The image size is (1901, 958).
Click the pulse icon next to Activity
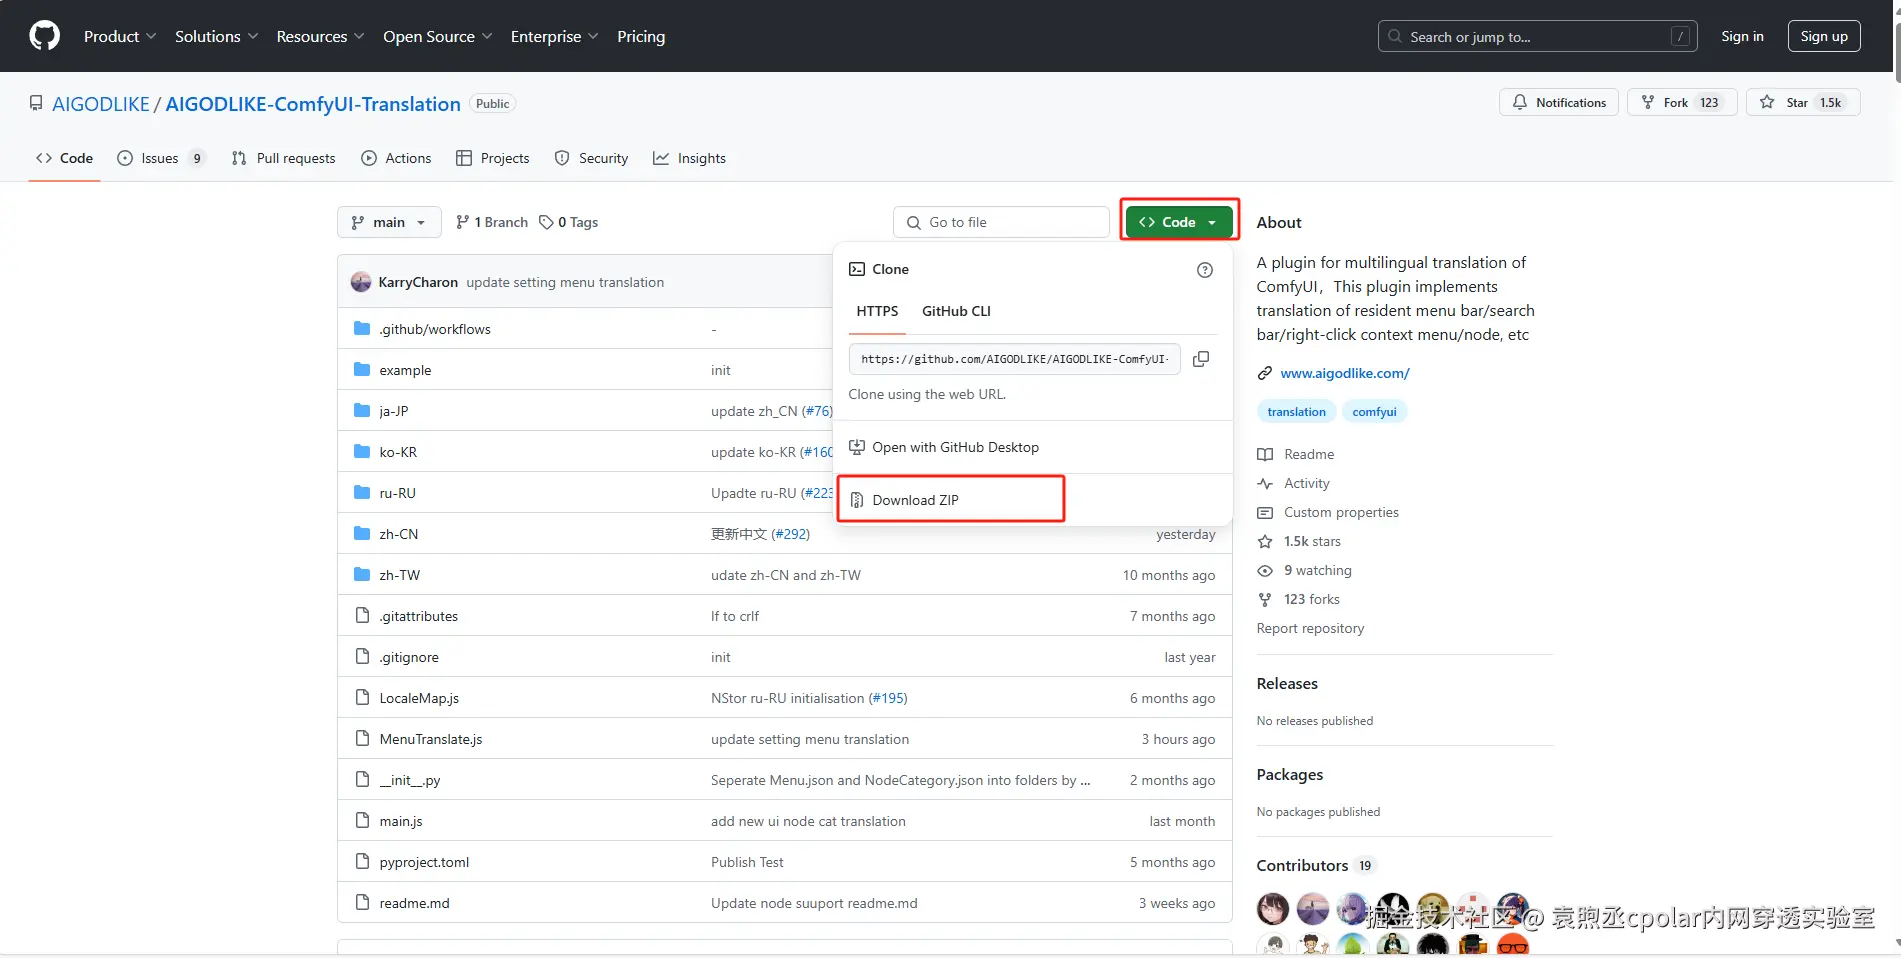(1265, 483)
